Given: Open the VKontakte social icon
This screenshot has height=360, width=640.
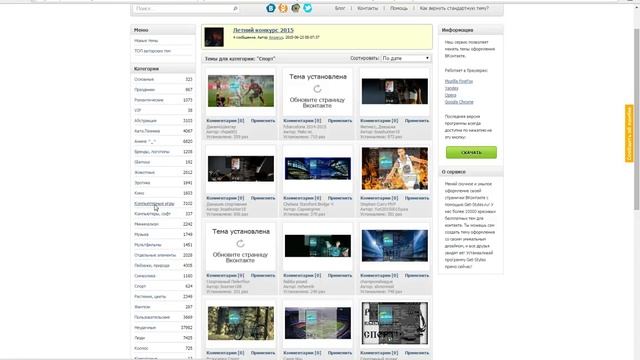Looking at the screenshot, I should 271,8.
